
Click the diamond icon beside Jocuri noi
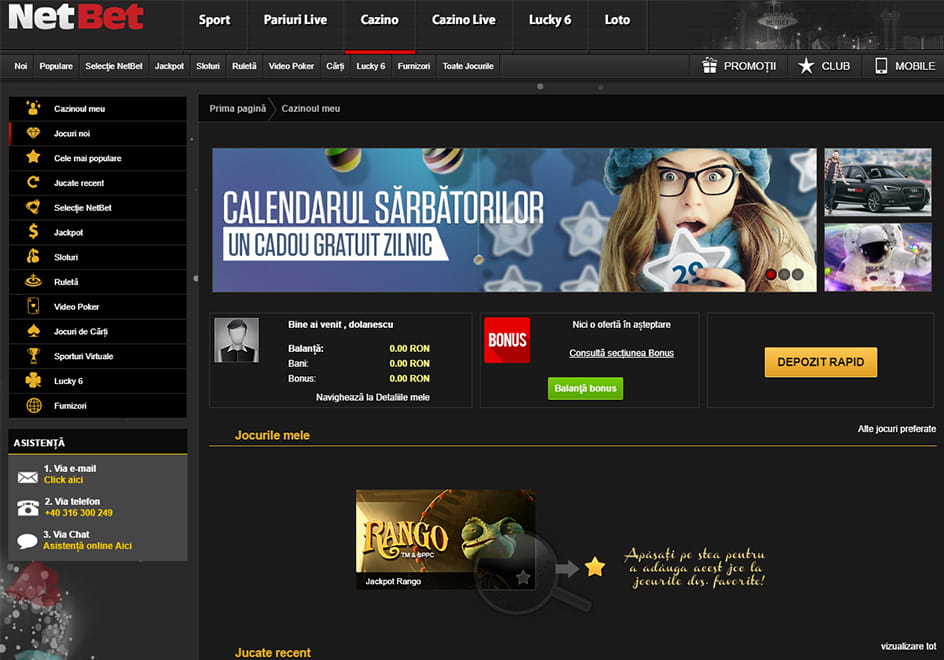[x=33, y=133]
